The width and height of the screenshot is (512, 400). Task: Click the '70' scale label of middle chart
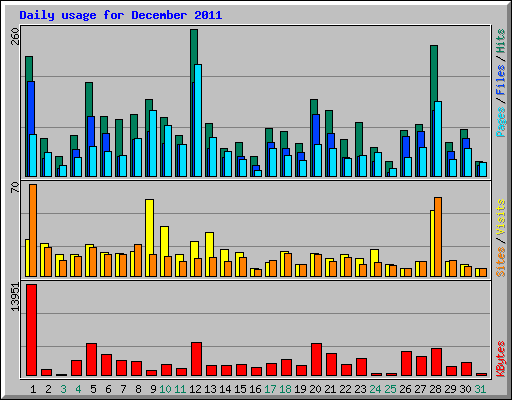[x=16, y=188]
